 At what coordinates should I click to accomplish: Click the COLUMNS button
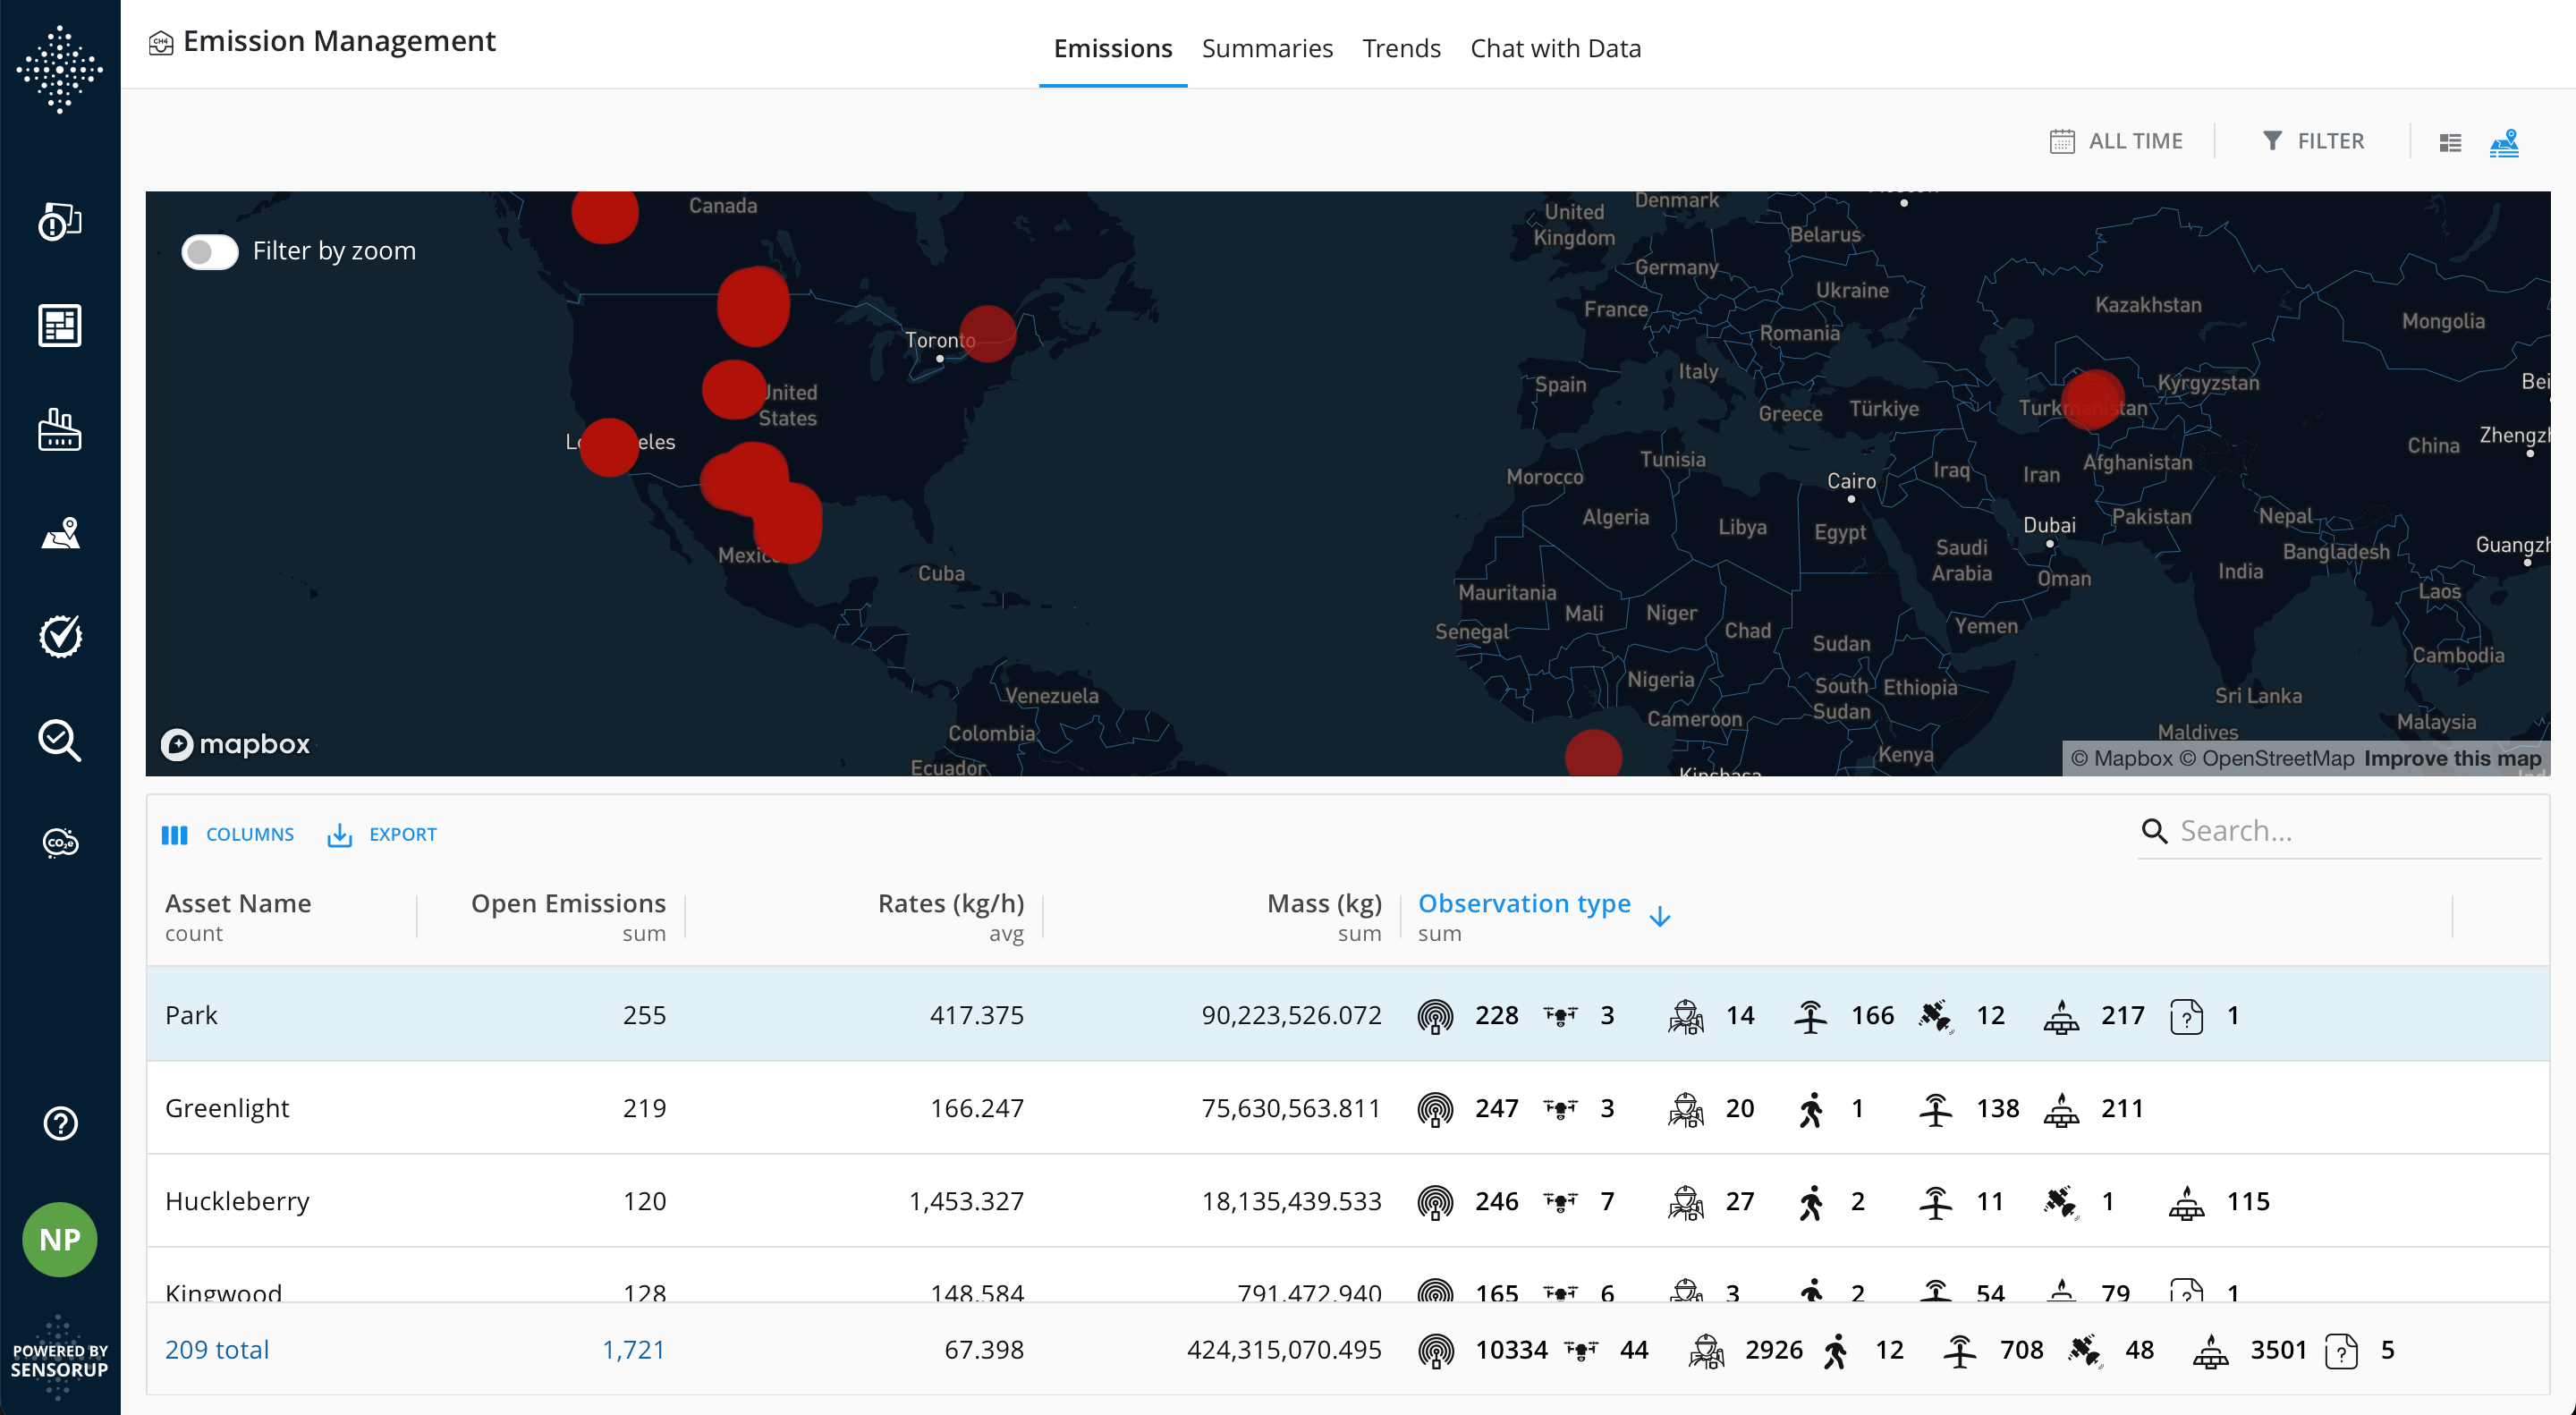click(228, 834)
